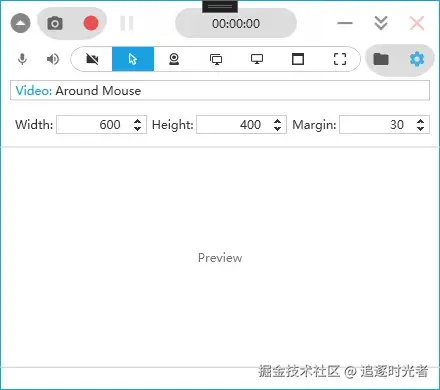Take a screenshot with the camera icon
Image resolution: width=440 pixels, height=390 pixels.
point(55,23)
